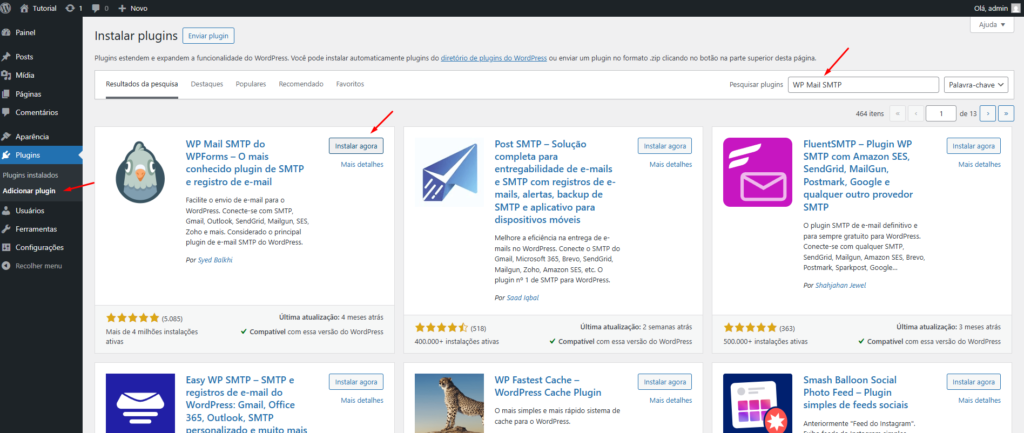
Task: Click the Enviar plugin button
Action: coord(208,36)
